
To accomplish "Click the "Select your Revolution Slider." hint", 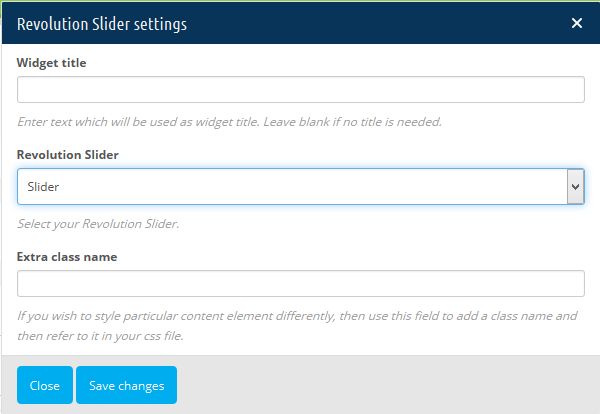I will pyautogui.click(x=98, y=223).
